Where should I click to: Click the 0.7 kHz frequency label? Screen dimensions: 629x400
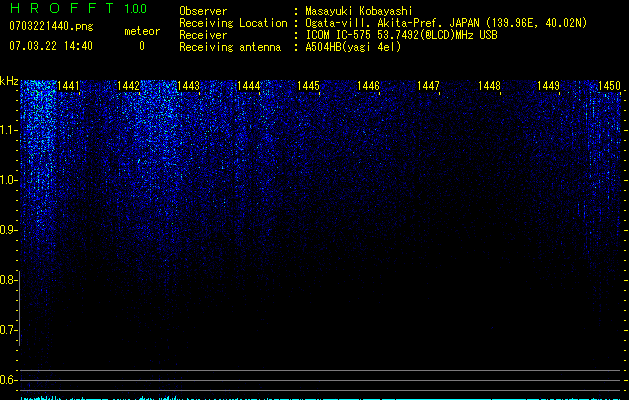click(8, 330)
